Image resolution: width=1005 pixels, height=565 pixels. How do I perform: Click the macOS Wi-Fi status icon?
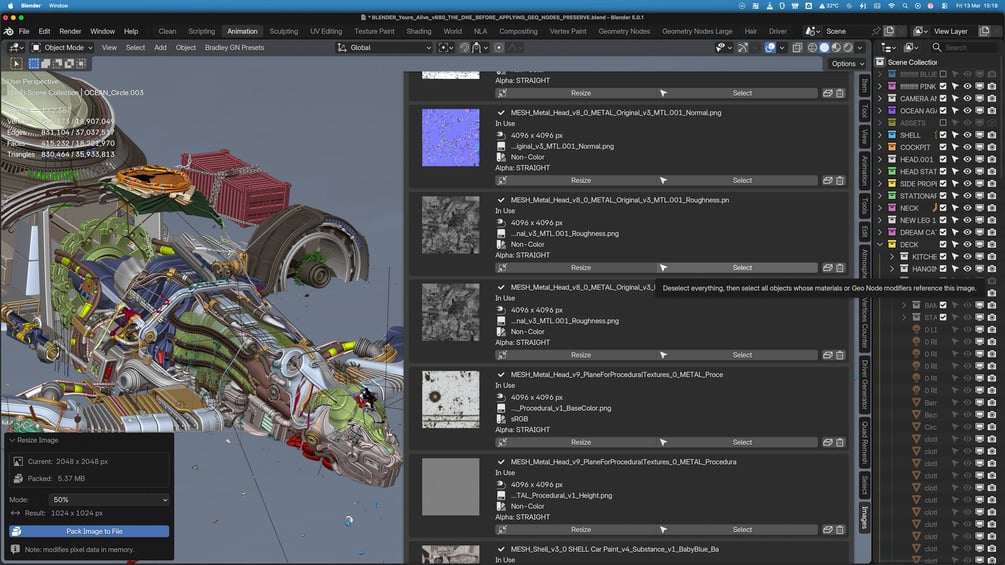tap(891, 5)
